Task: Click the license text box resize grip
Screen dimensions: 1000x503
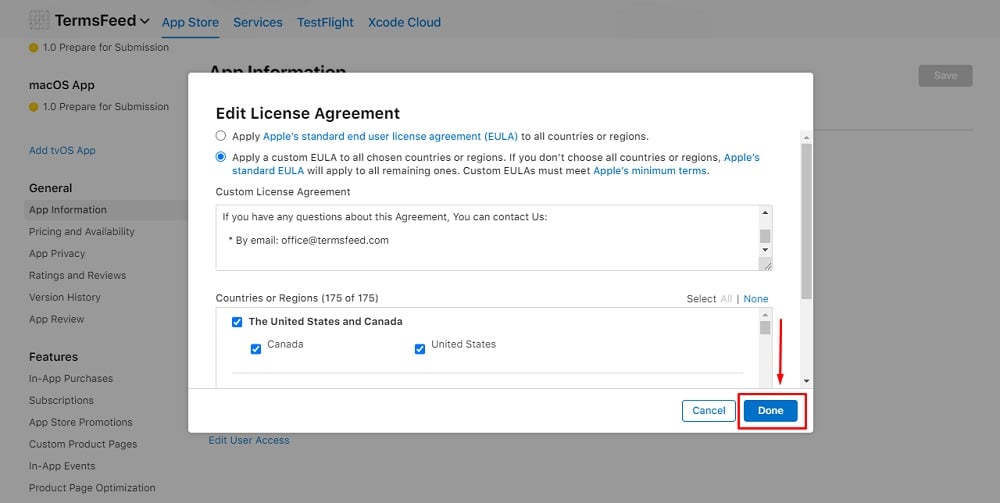Action: pyautogui.click(x=767, y=265)
